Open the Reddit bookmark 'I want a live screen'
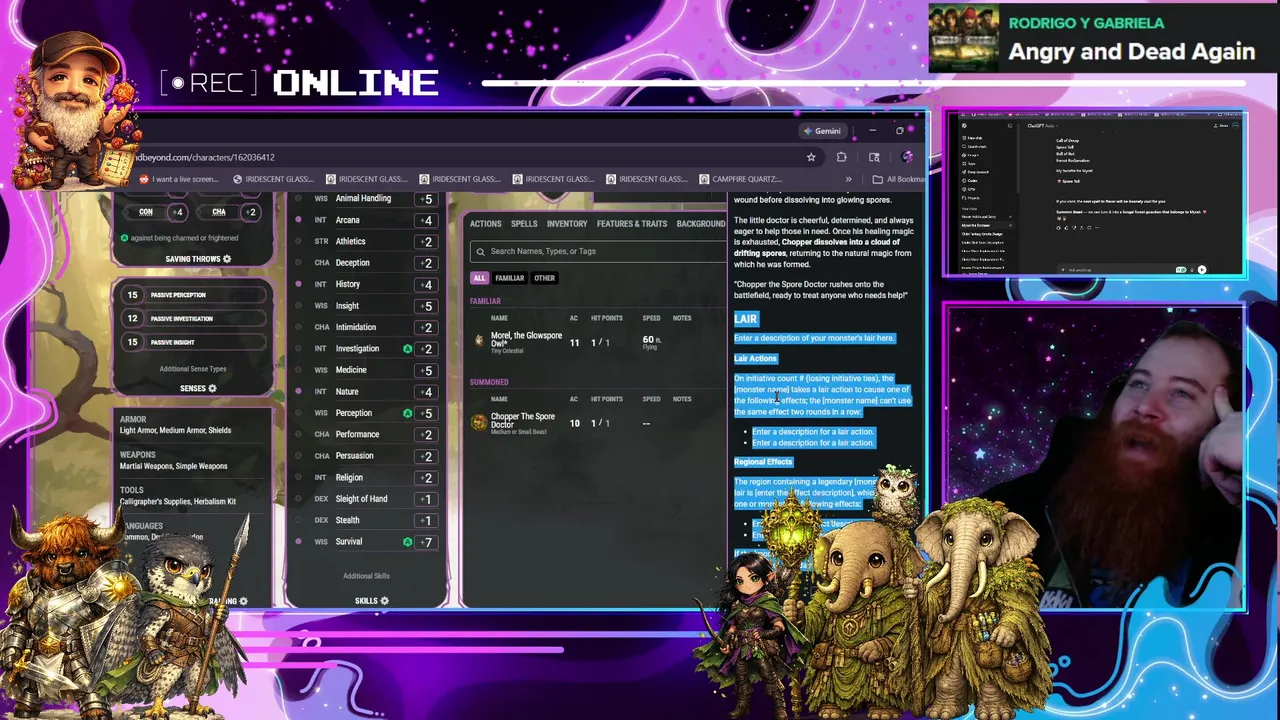Viewport: 1280px width, 720px height. click(179, 179)
